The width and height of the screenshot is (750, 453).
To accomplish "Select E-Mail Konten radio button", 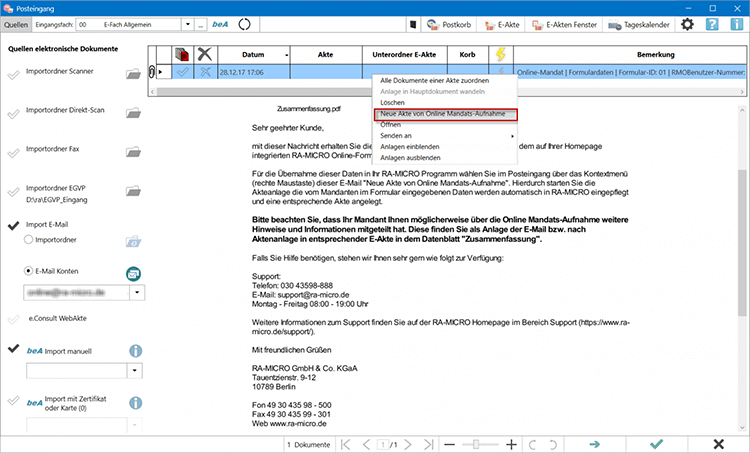I will 28,271.
